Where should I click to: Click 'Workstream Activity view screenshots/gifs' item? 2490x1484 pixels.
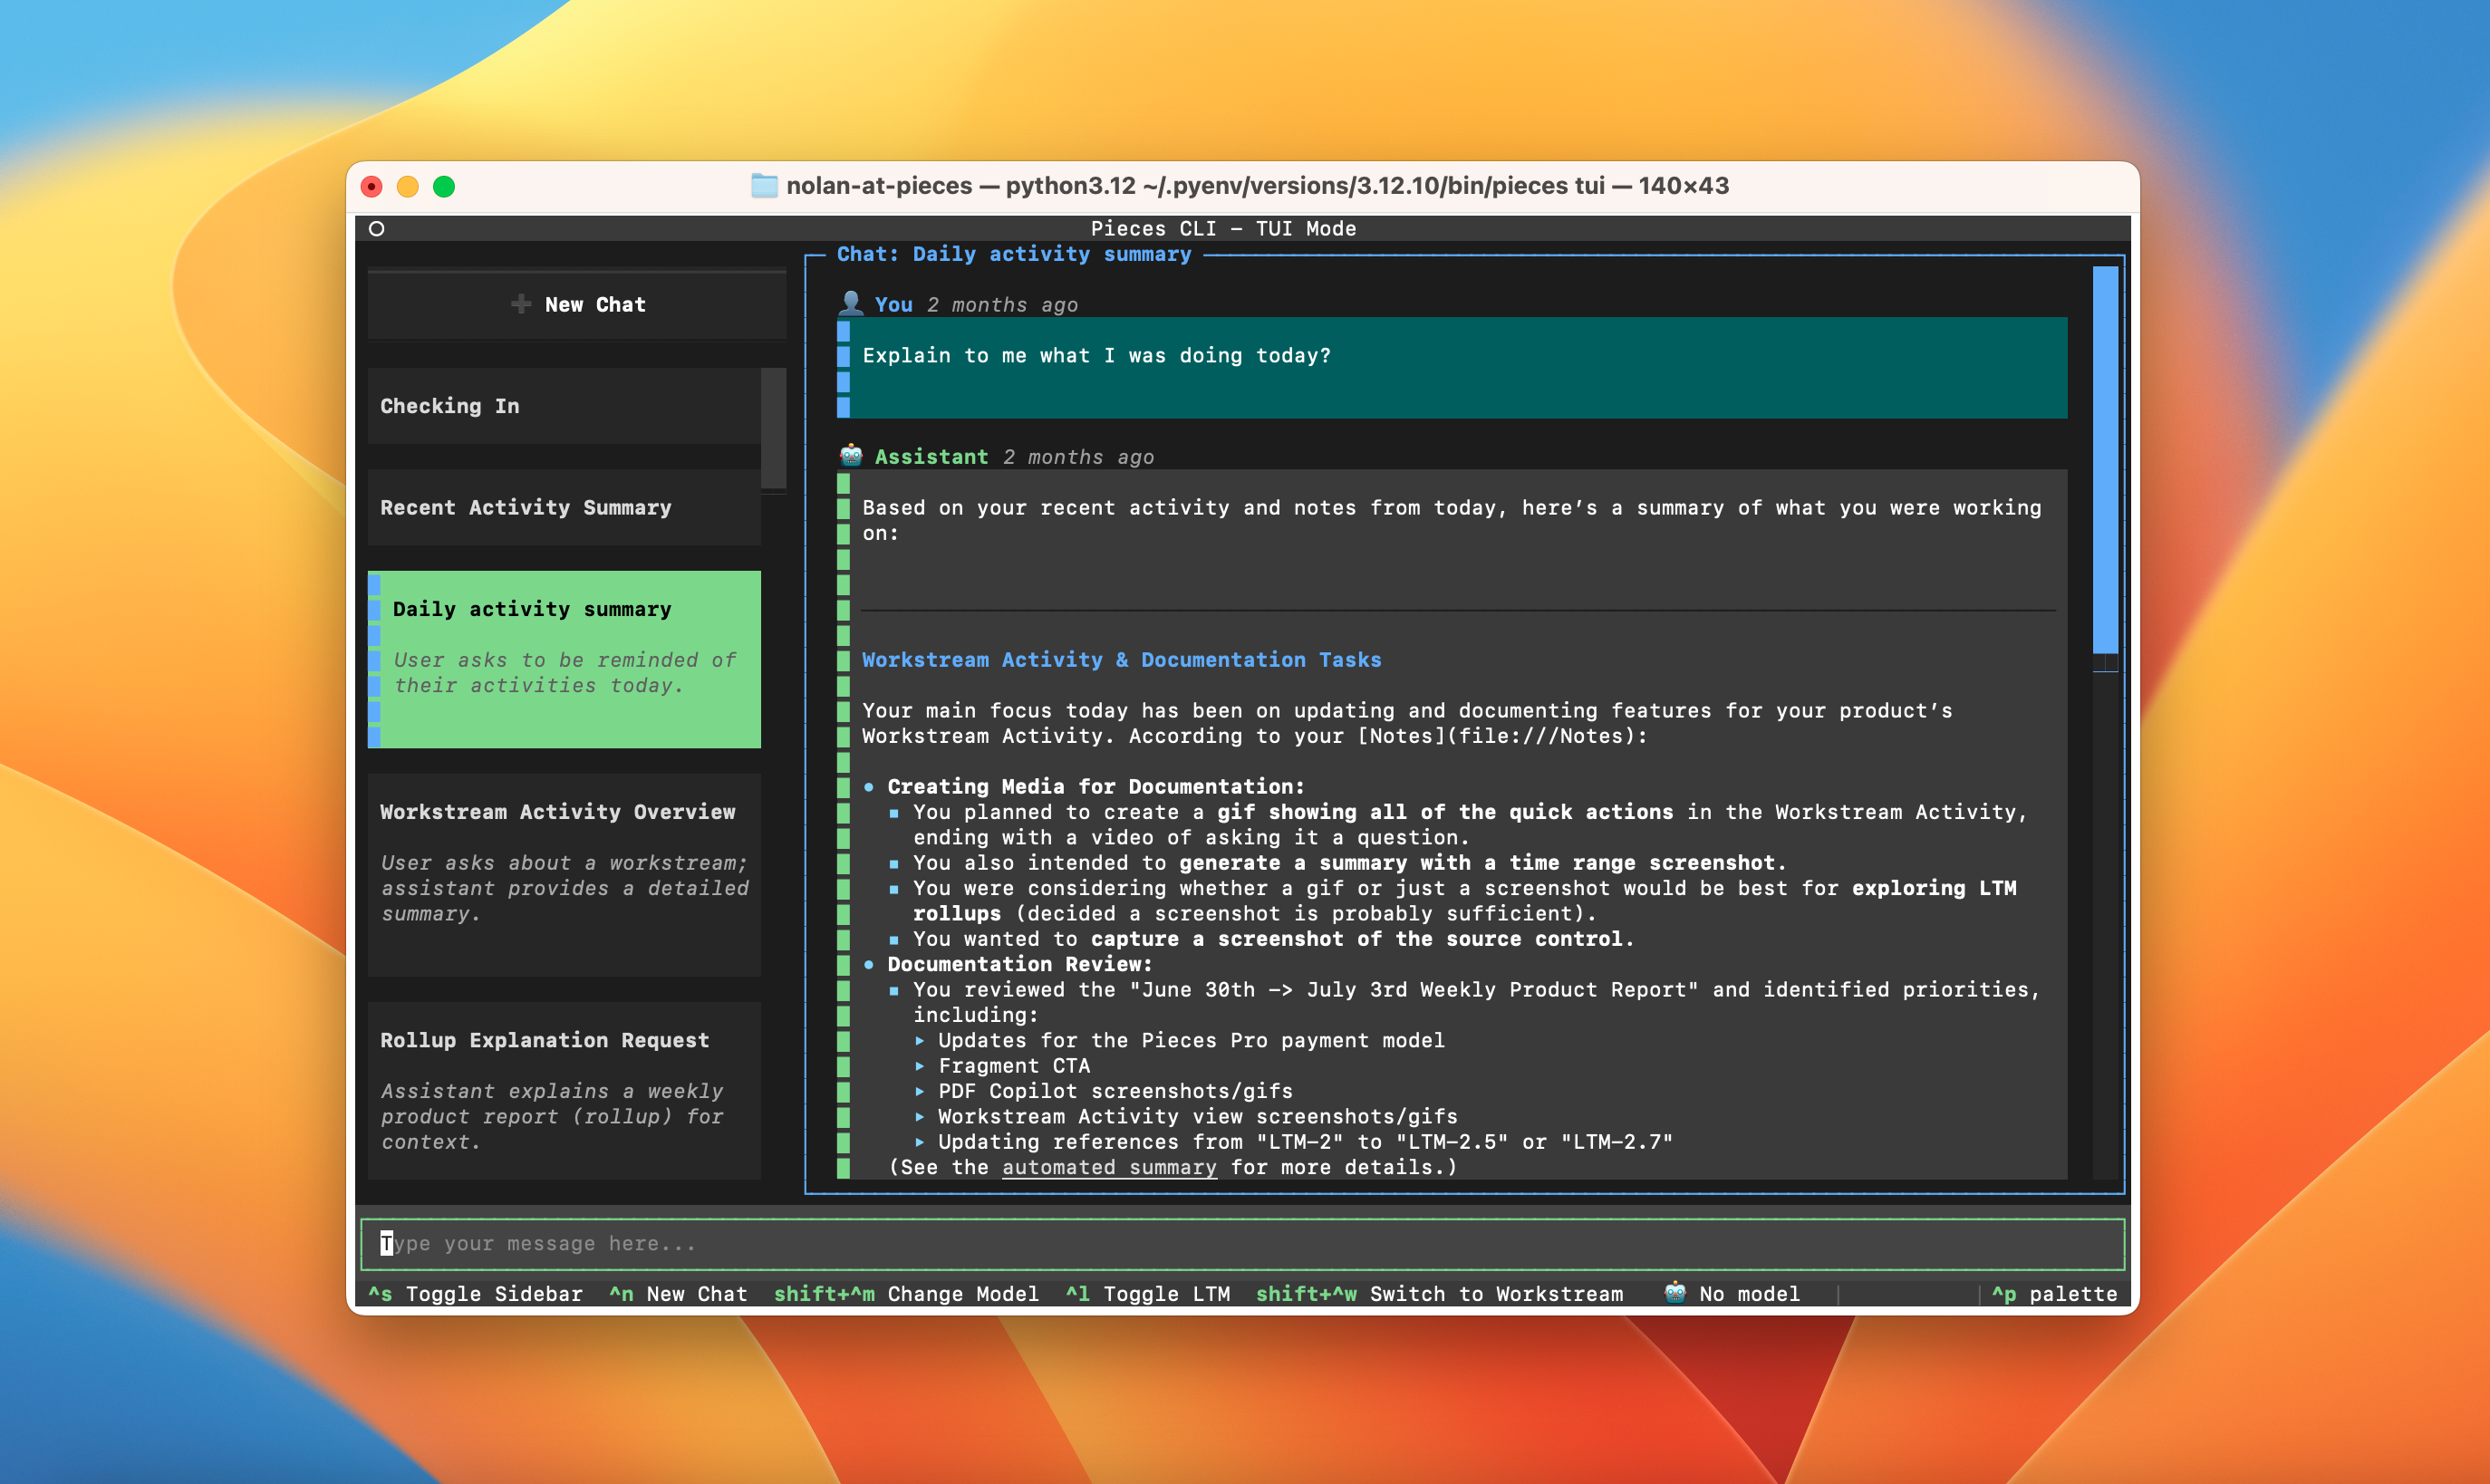click(1198, 1117)
